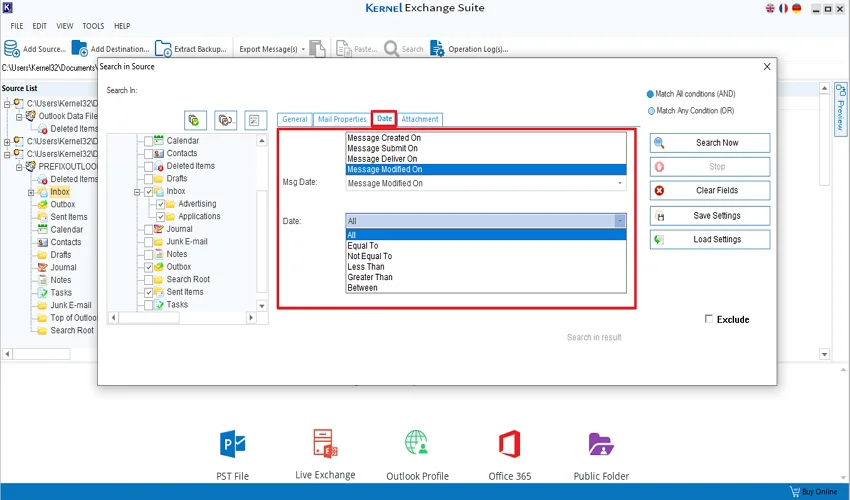850x500 pixels.
Task: Click the Tasks folder icon in Source List
Action: pos(43,293)
